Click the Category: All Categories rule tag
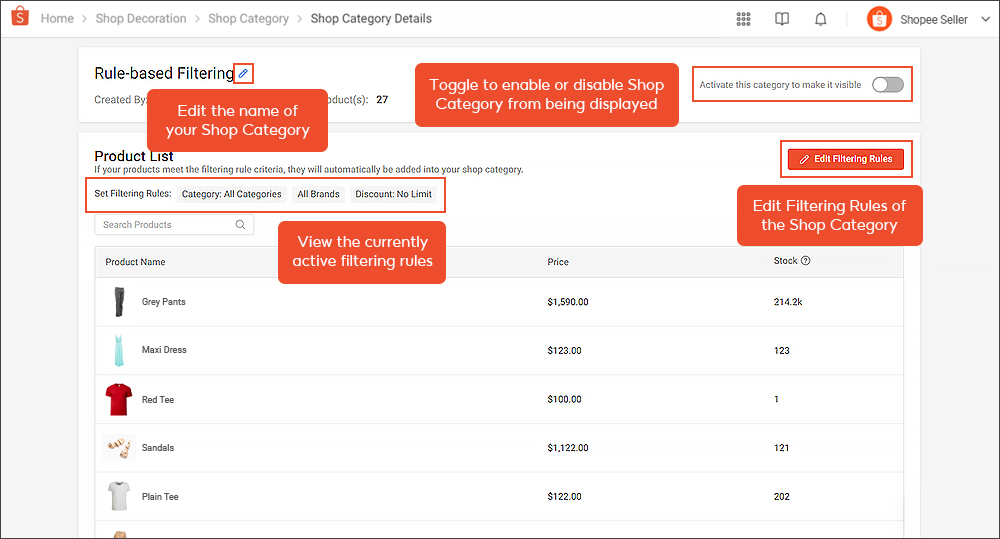This screenshot has height=539, width=1000. tap(232, 194)
